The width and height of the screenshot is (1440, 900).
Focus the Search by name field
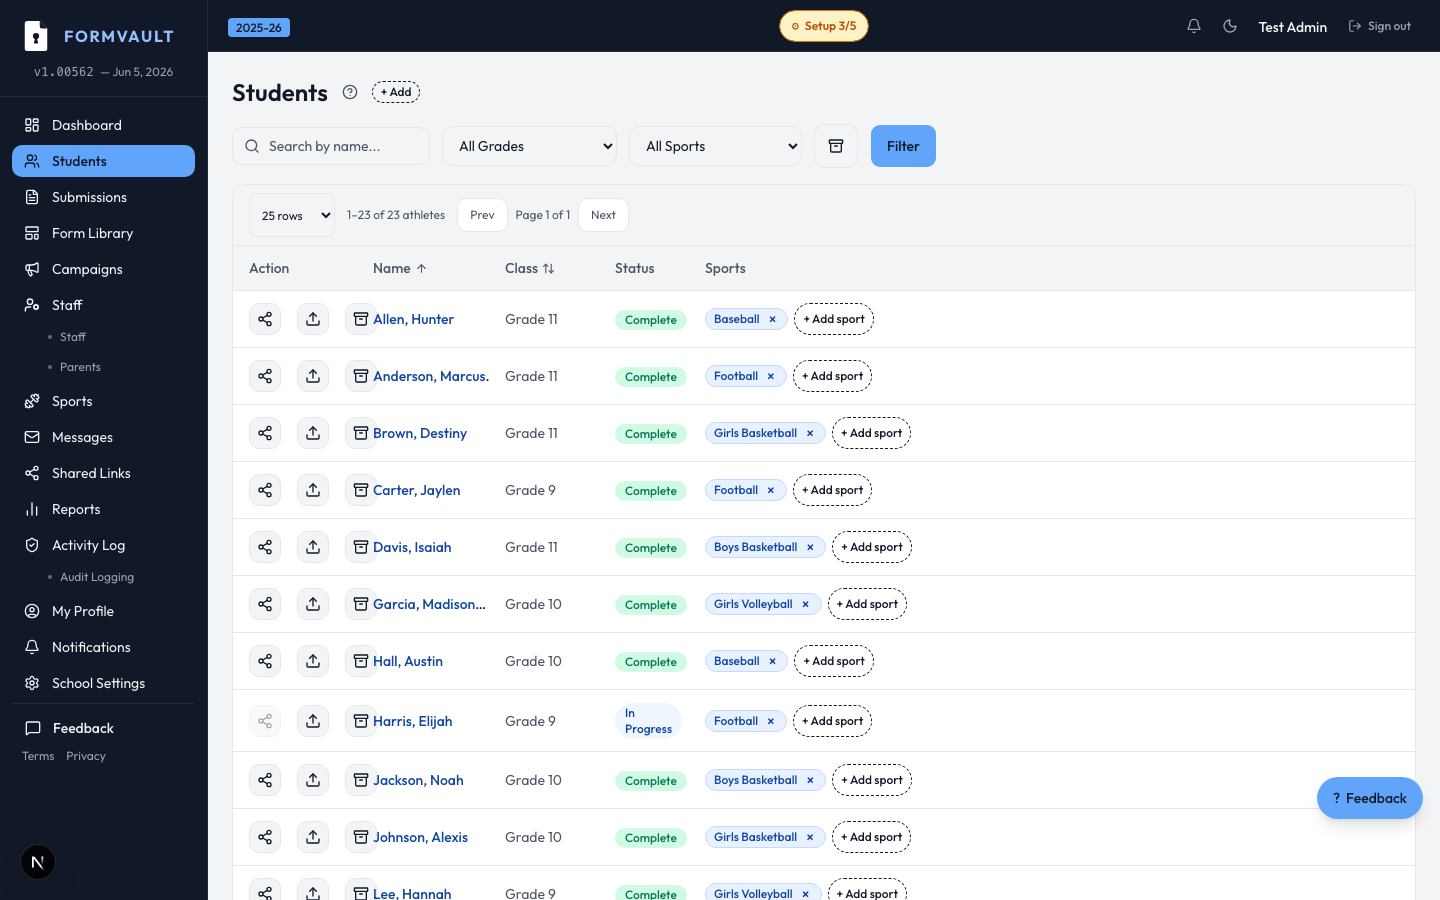(331, 146)
